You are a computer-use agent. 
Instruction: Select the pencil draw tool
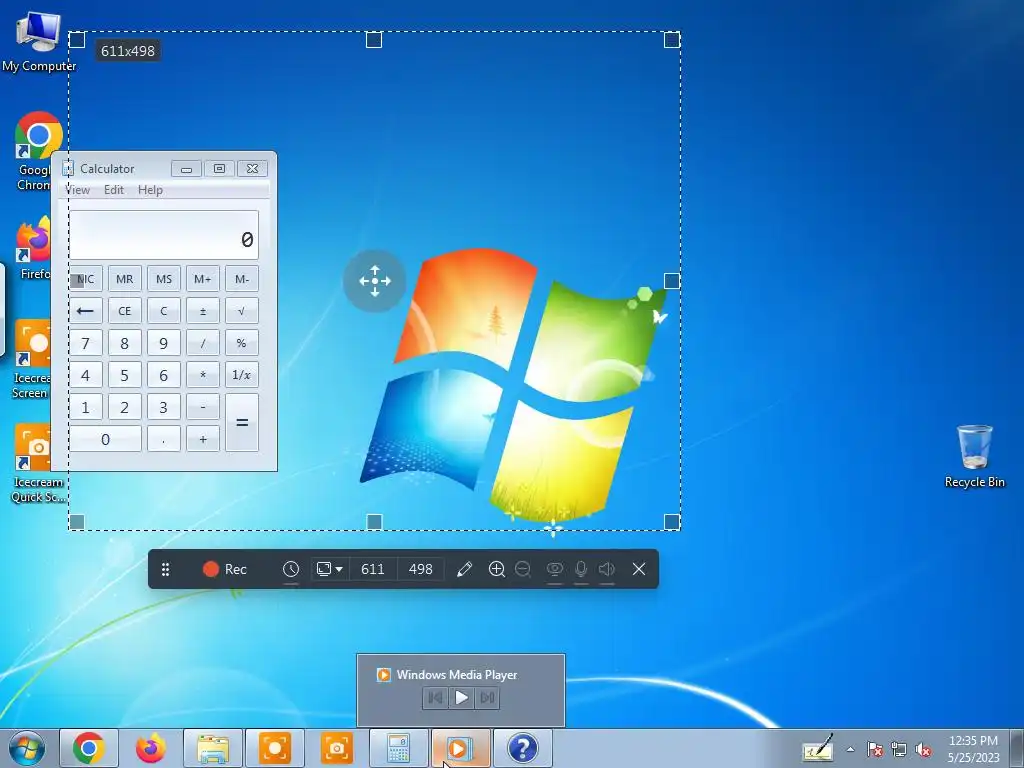pyautogui.click(x=464, y=569)
